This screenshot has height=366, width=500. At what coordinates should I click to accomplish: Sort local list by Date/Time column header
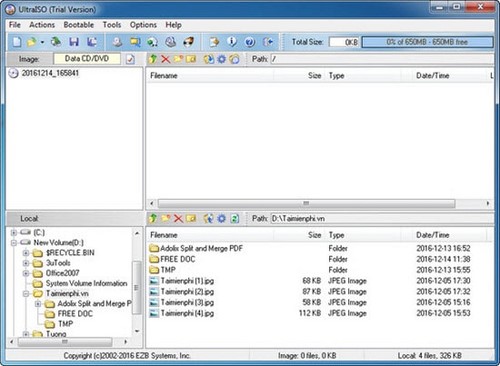point(432,235)
